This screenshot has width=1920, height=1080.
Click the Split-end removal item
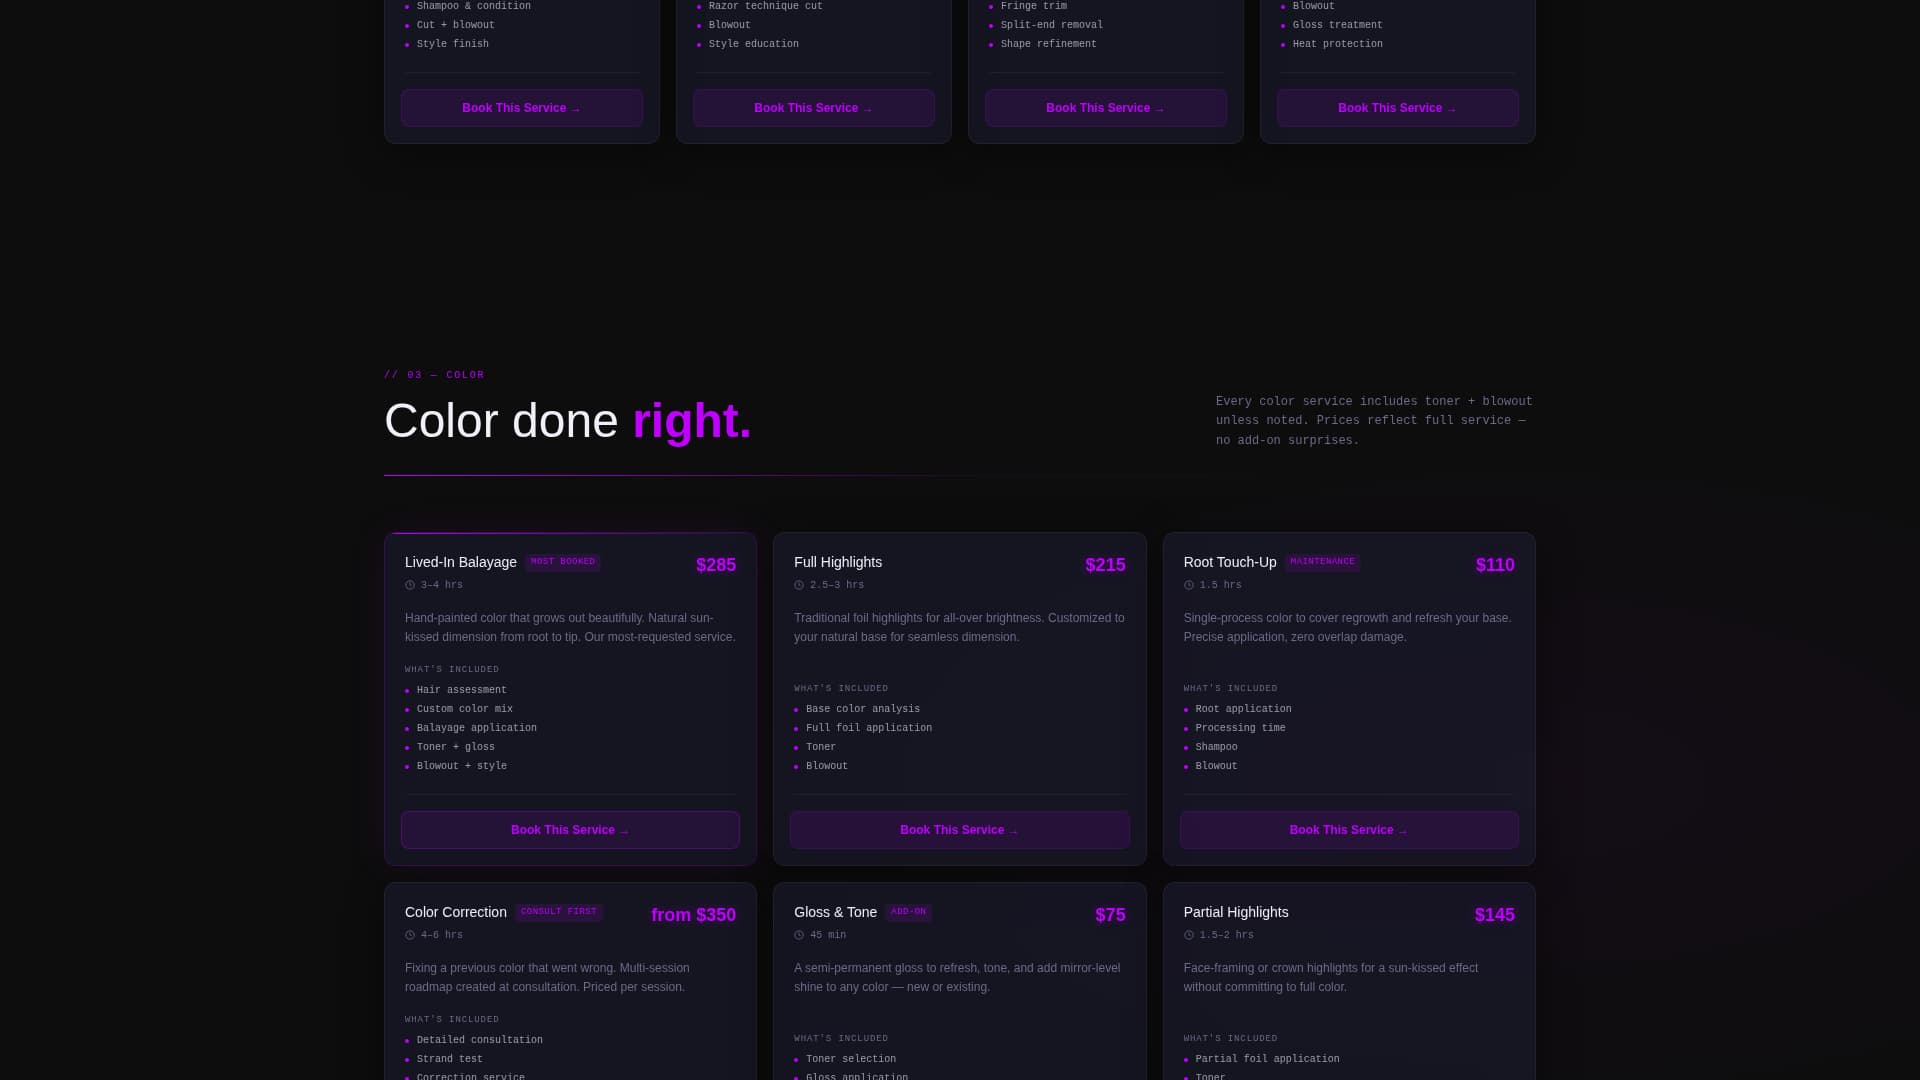coord(1052,25)
